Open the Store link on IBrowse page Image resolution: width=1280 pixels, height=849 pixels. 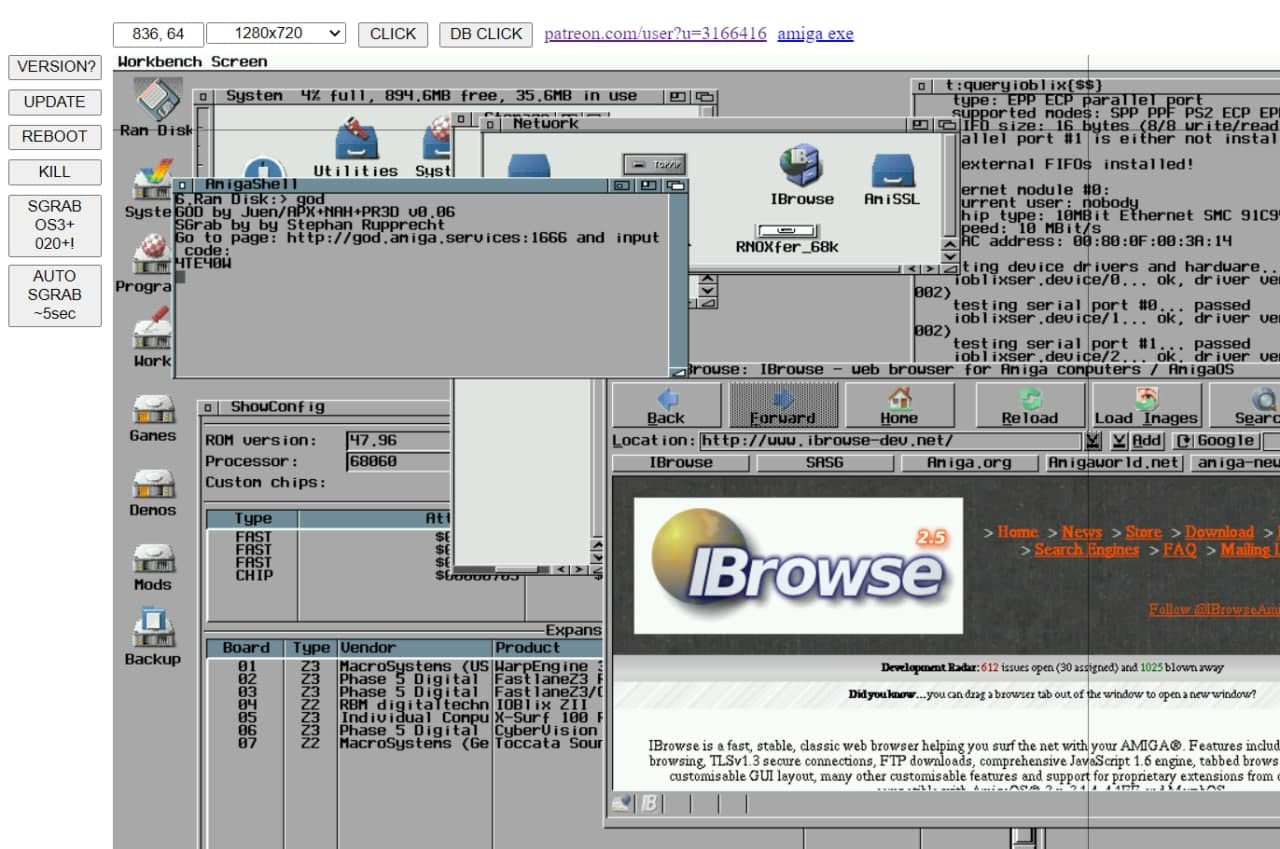point(1143,533)
